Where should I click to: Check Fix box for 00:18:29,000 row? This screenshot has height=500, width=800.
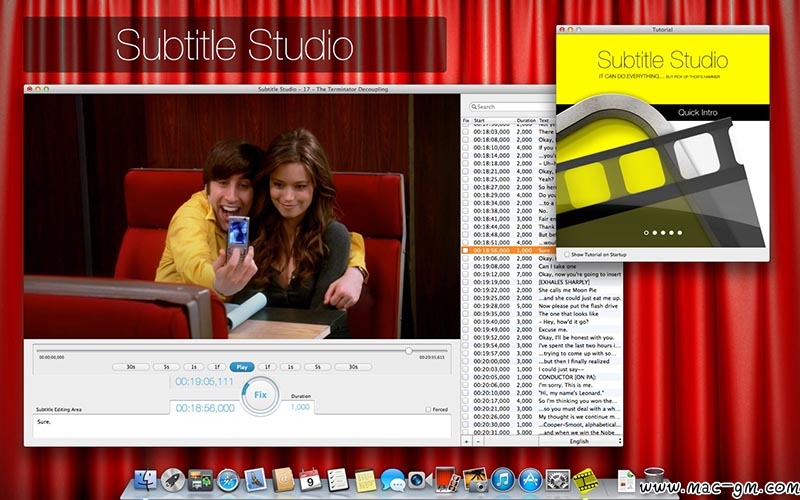(465, 195)
